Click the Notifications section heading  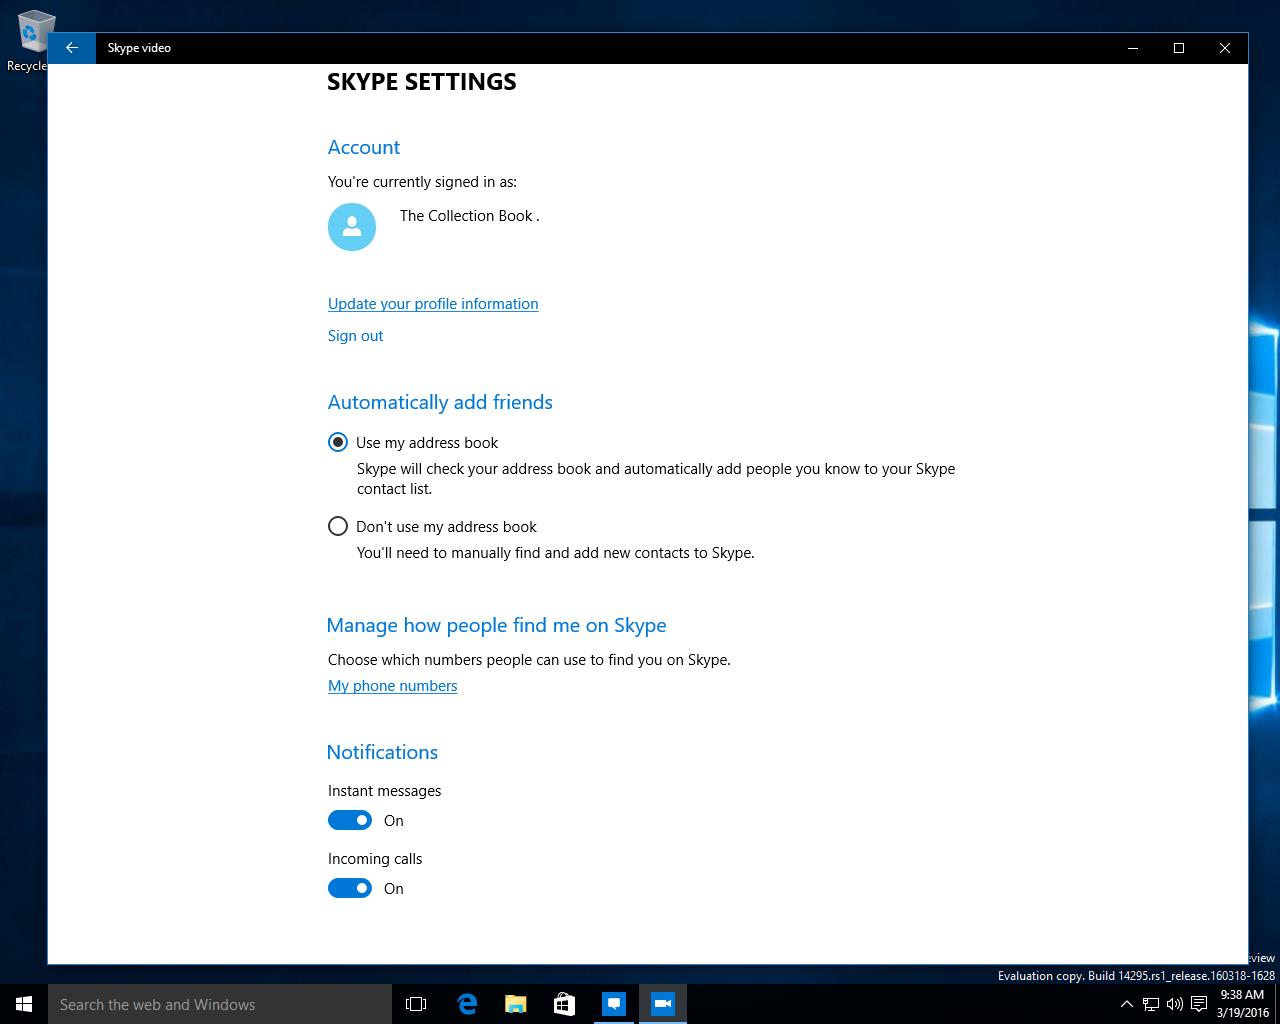[x=382, y=752]
